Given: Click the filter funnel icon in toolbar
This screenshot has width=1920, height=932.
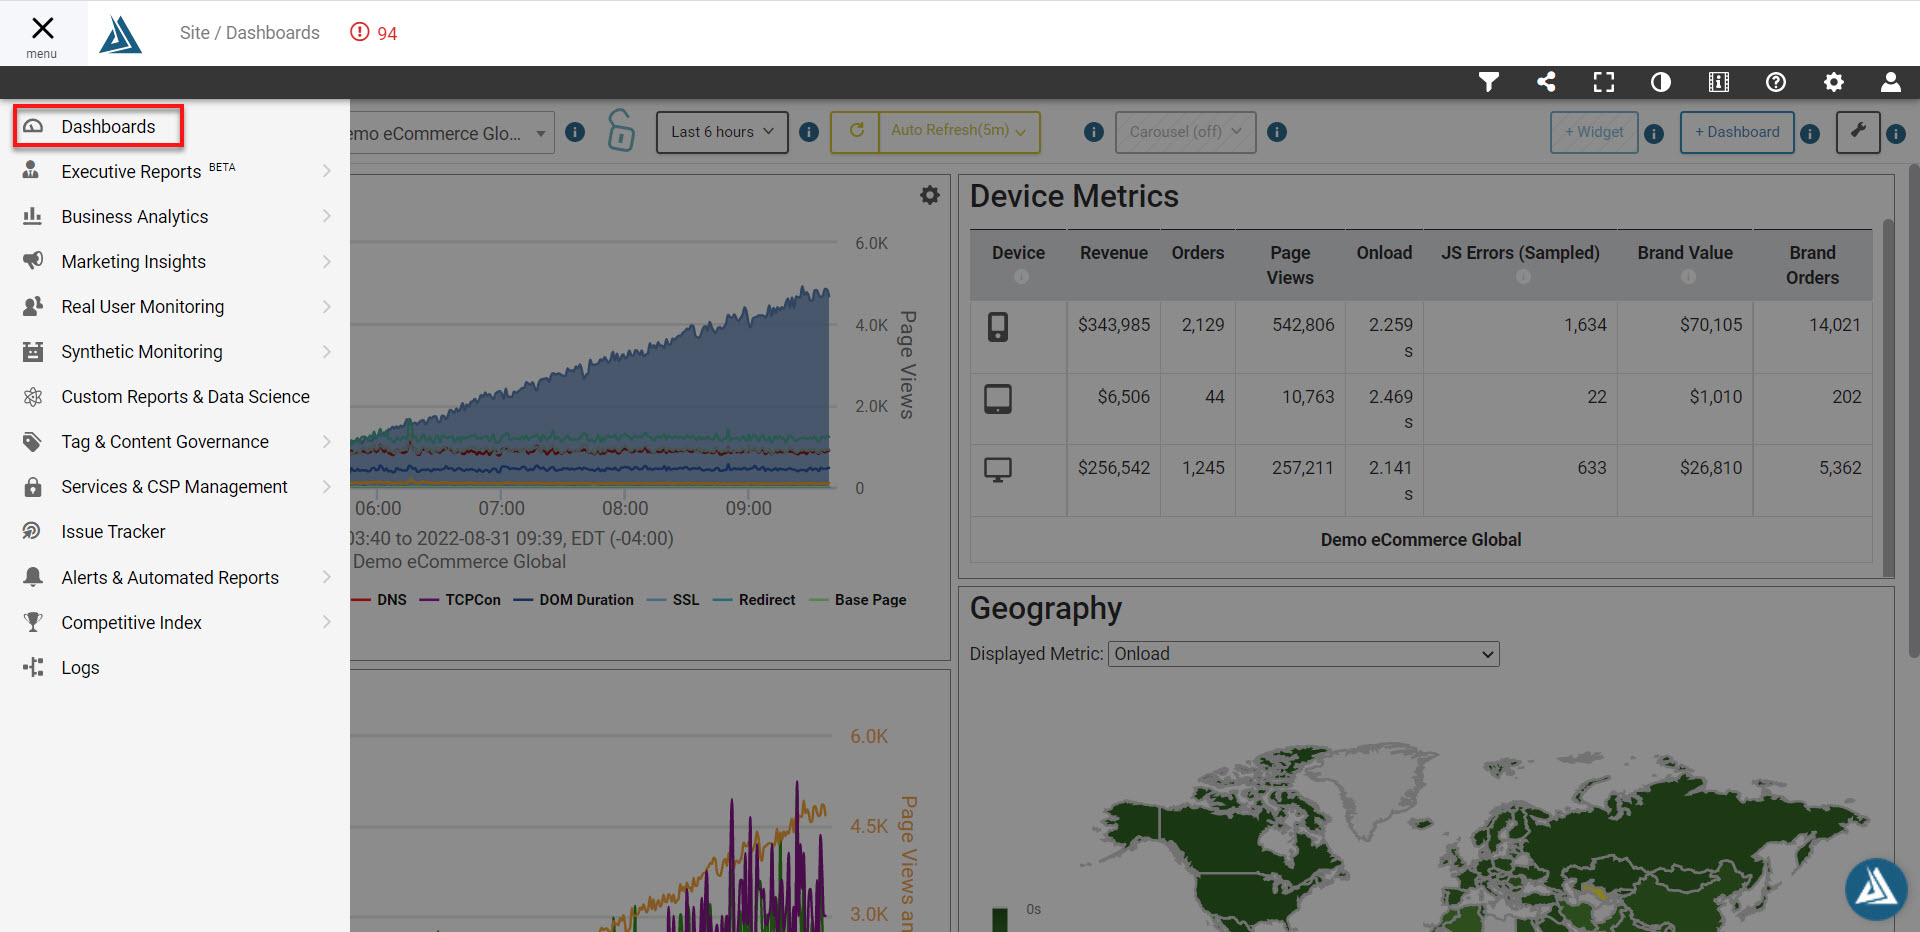Looking at the screenshot, I should pos(1488,82).
